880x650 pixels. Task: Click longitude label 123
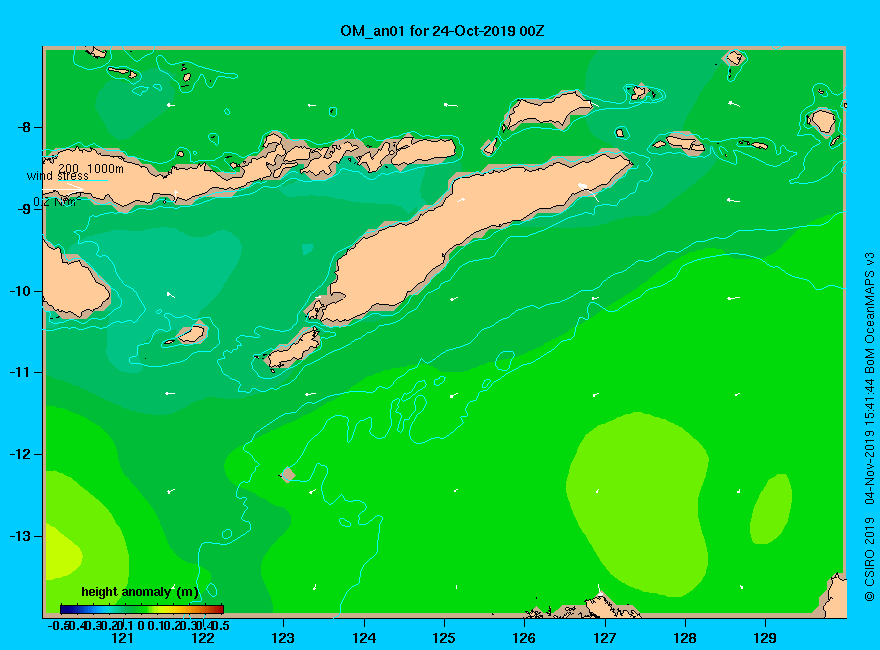[283, 638]
